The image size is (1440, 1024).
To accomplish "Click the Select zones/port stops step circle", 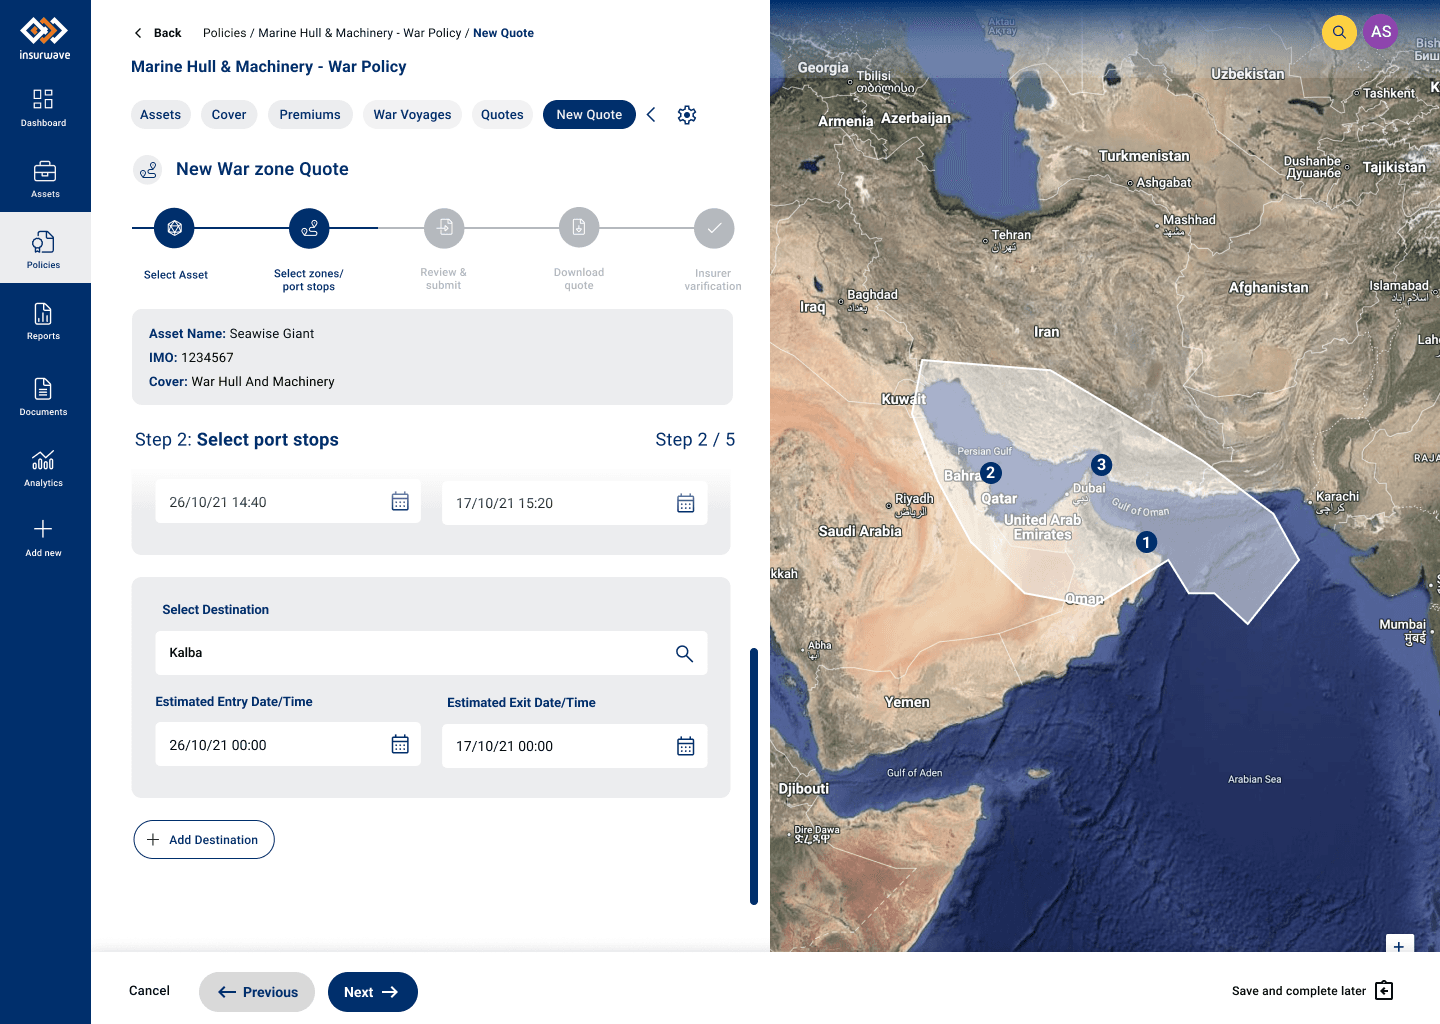I will (x=309, y=228).
